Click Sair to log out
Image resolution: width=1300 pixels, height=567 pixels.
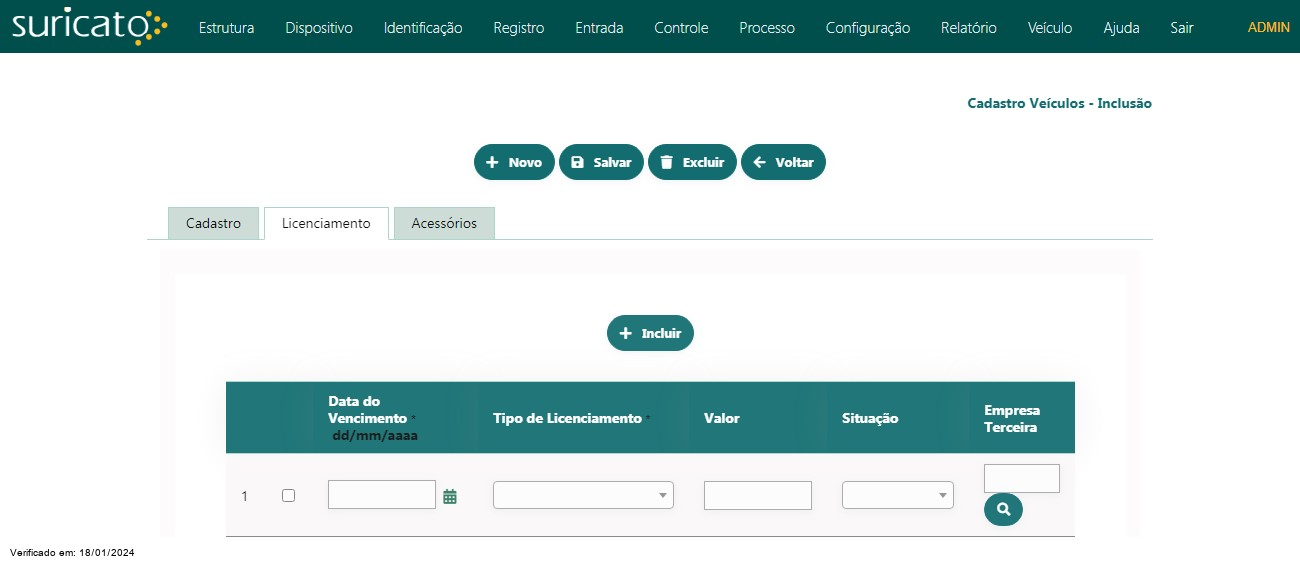coord(1181,28)
